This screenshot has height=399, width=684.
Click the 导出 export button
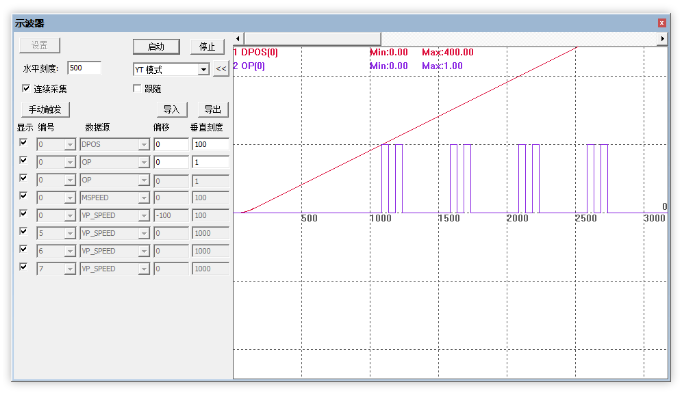click(213, 109)
